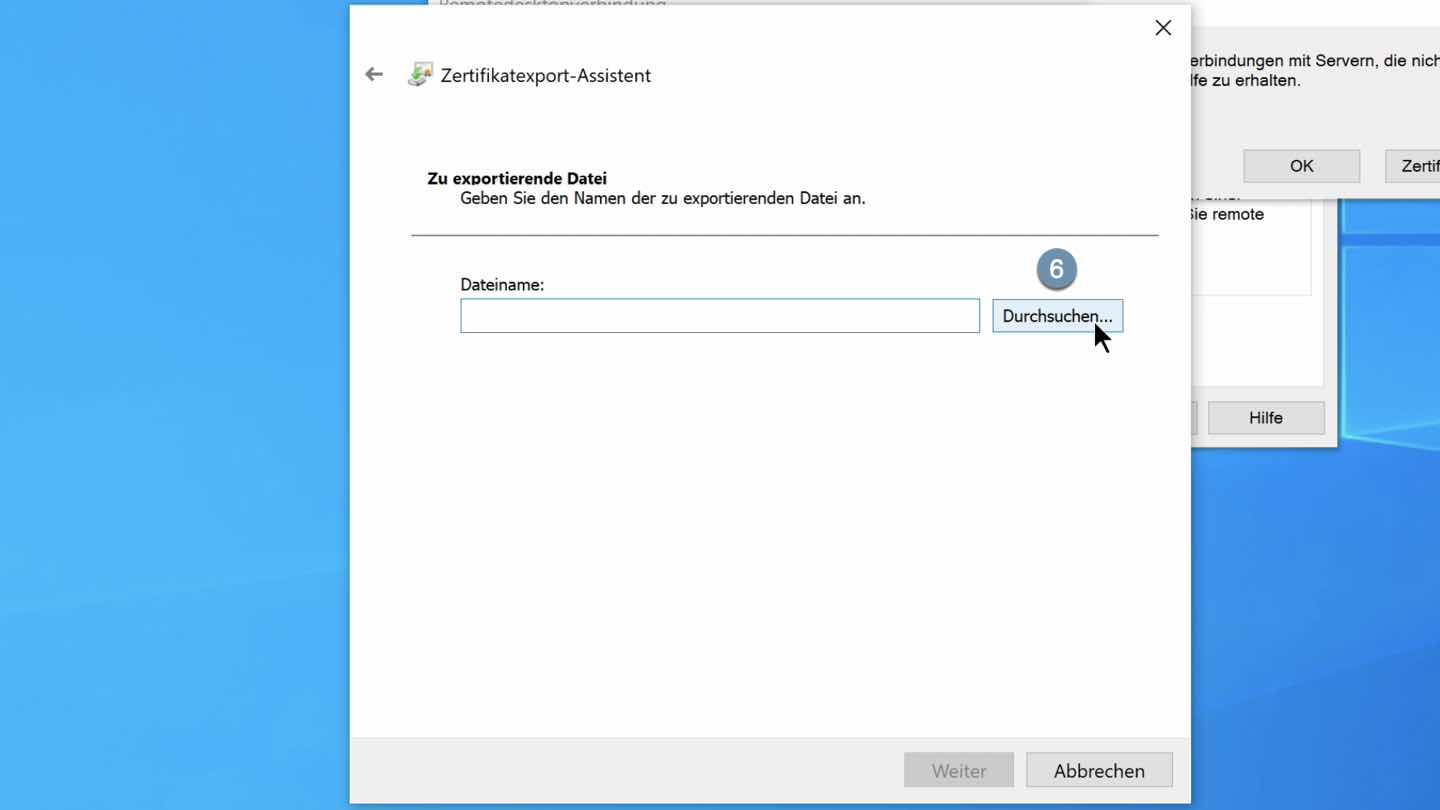The image size is (1440, 810).
Task: Close the Zertifikatexport-Assistent window
Action: pyautogui.click(x=1163, y=28)
